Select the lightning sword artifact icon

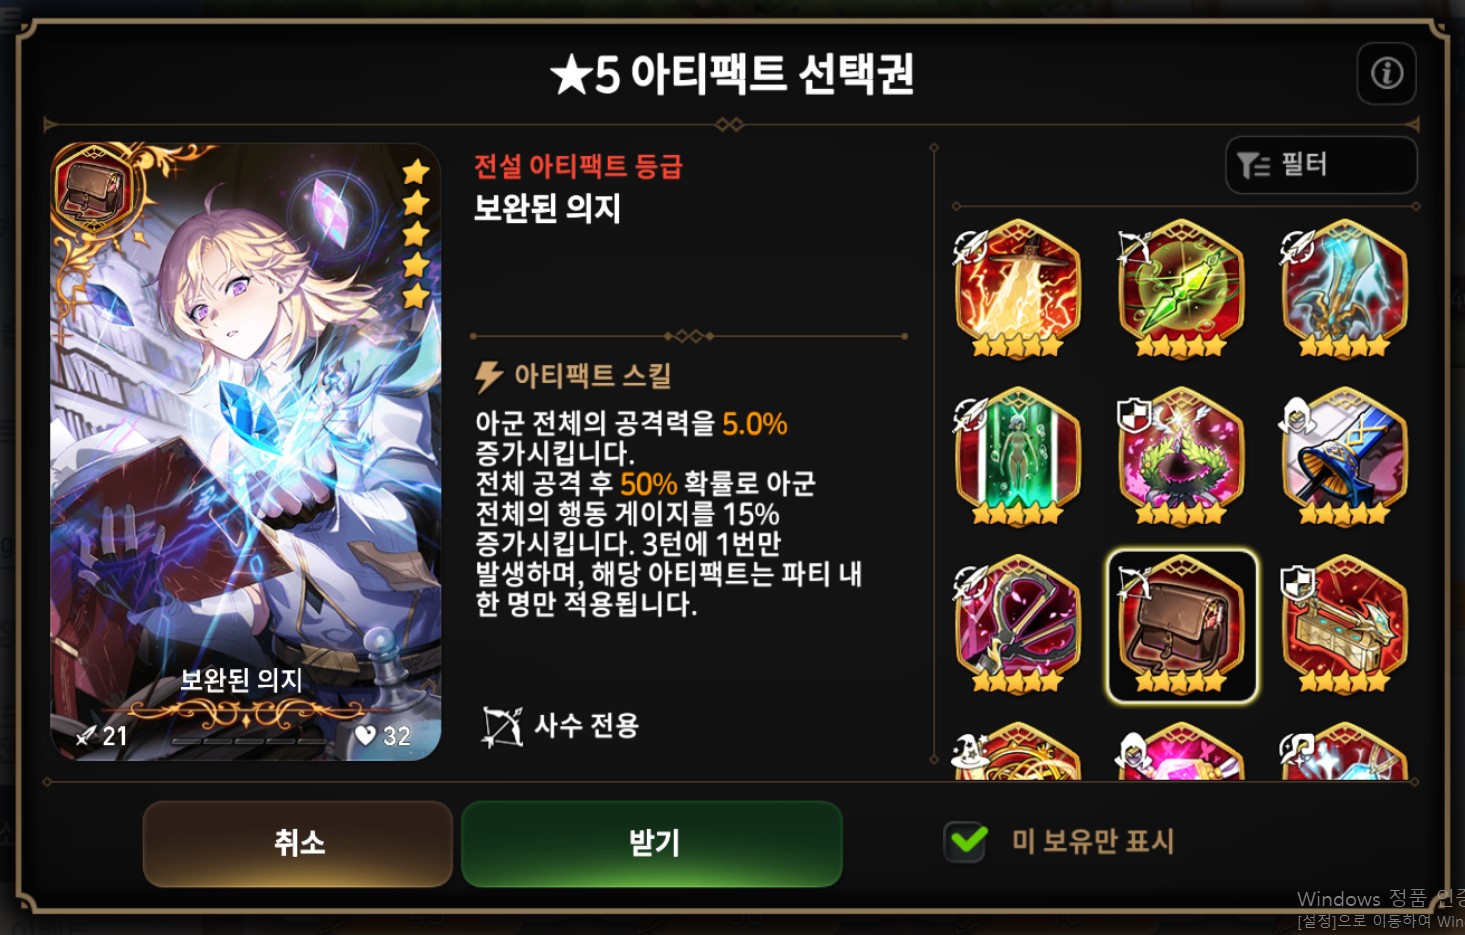coord(1018,289)
